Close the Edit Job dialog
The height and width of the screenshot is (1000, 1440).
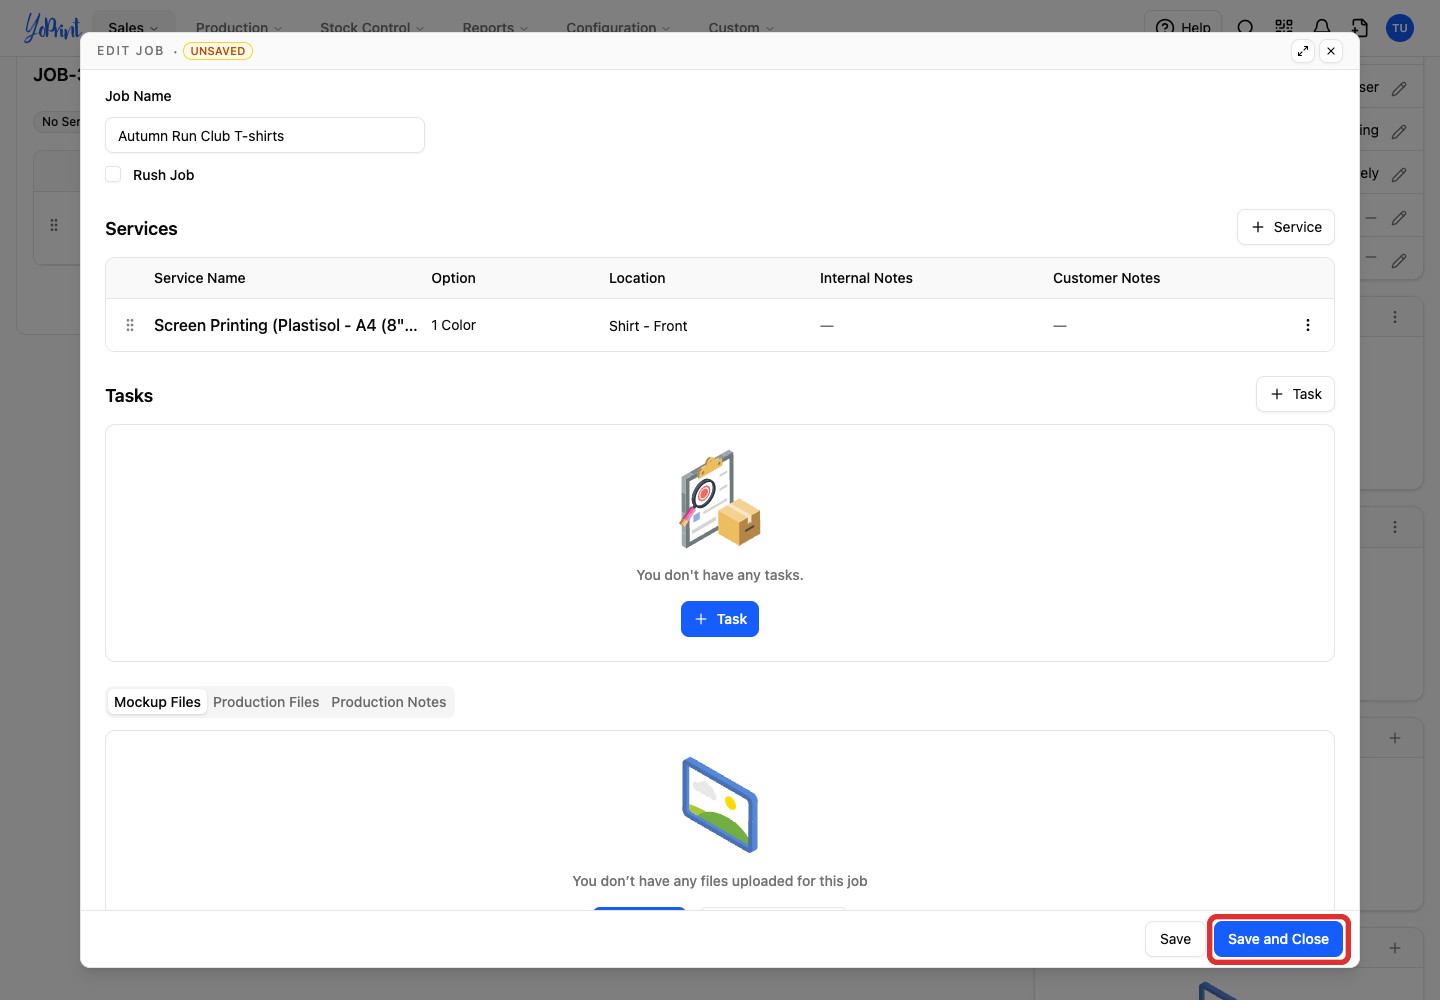(x=1331, y=51)
